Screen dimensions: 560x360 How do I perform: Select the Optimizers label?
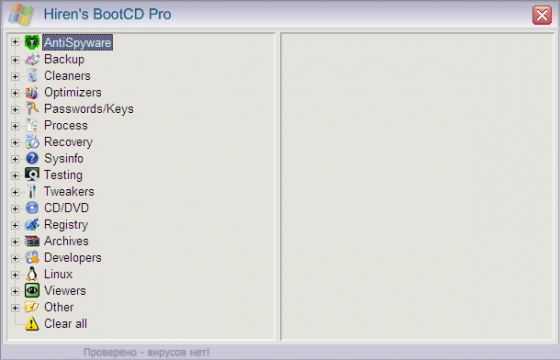click(72, 92)
